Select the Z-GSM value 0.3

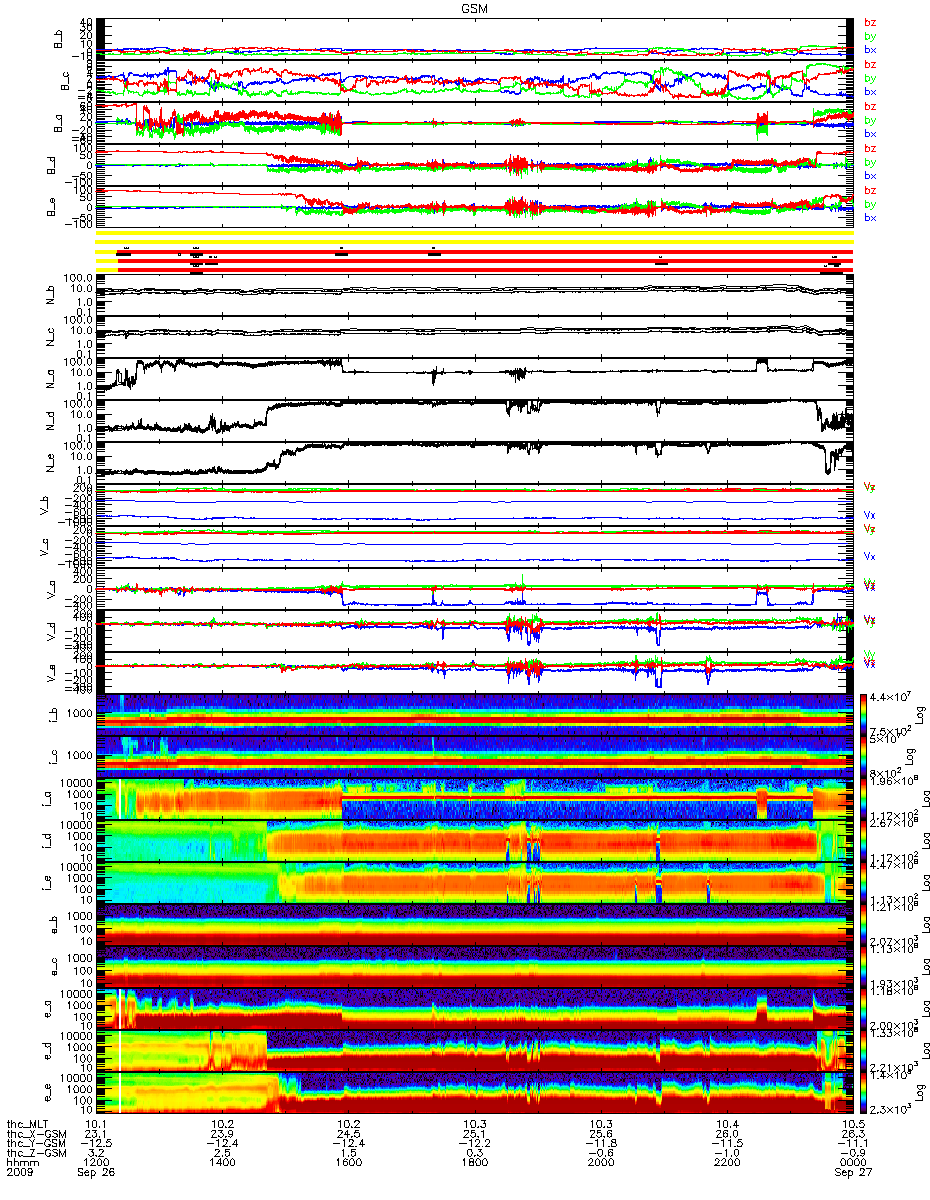474,1154
